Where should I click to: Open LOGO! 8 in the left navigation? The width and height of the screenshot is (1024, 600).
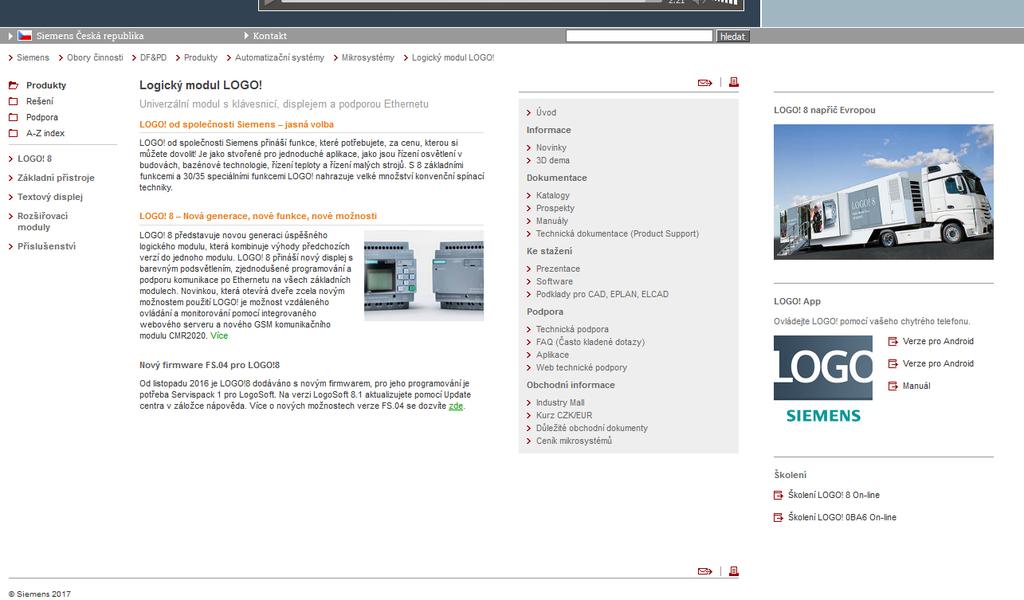35,159
